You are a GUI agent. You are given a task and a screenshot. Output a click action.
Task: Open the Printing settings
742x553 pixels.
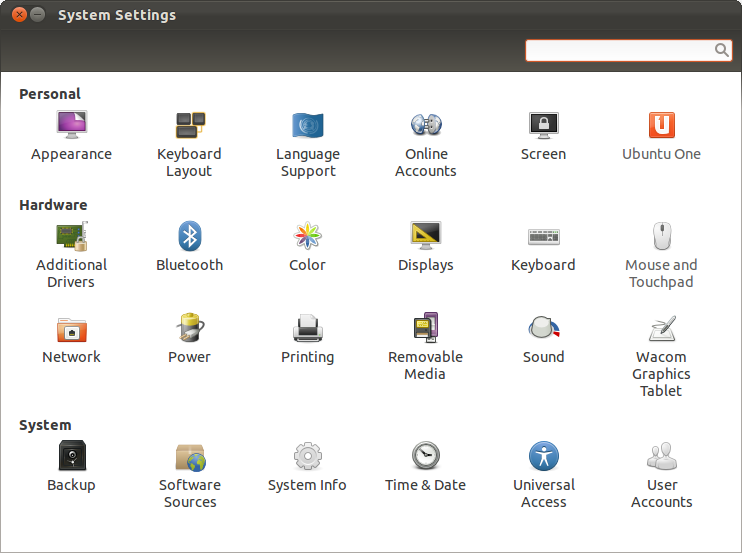click(307, 329)
